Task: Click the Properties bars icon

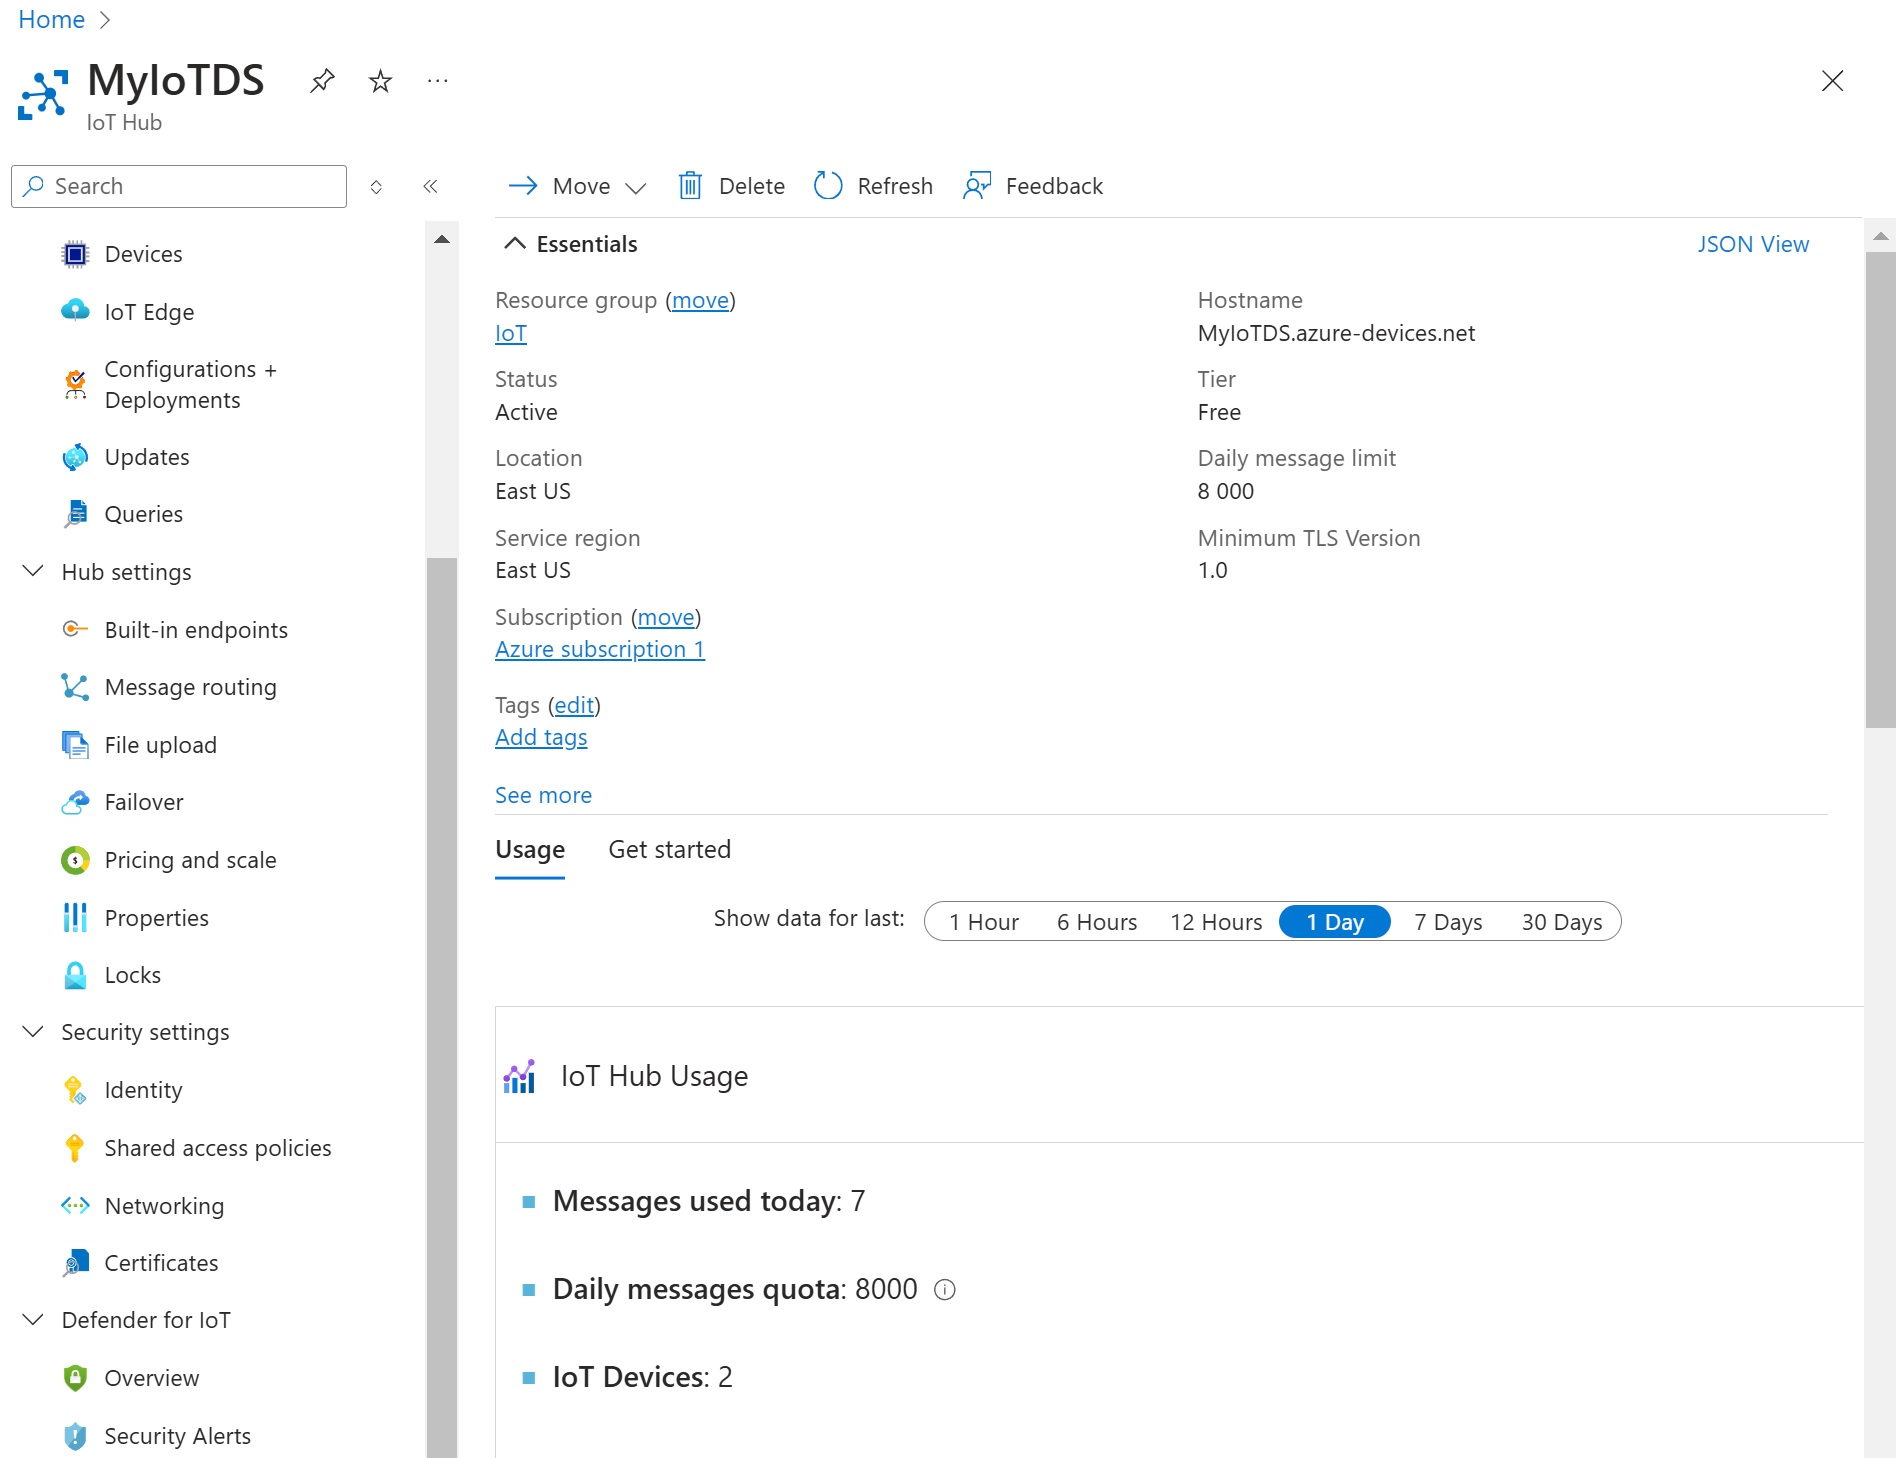Action: click(75, 917)
